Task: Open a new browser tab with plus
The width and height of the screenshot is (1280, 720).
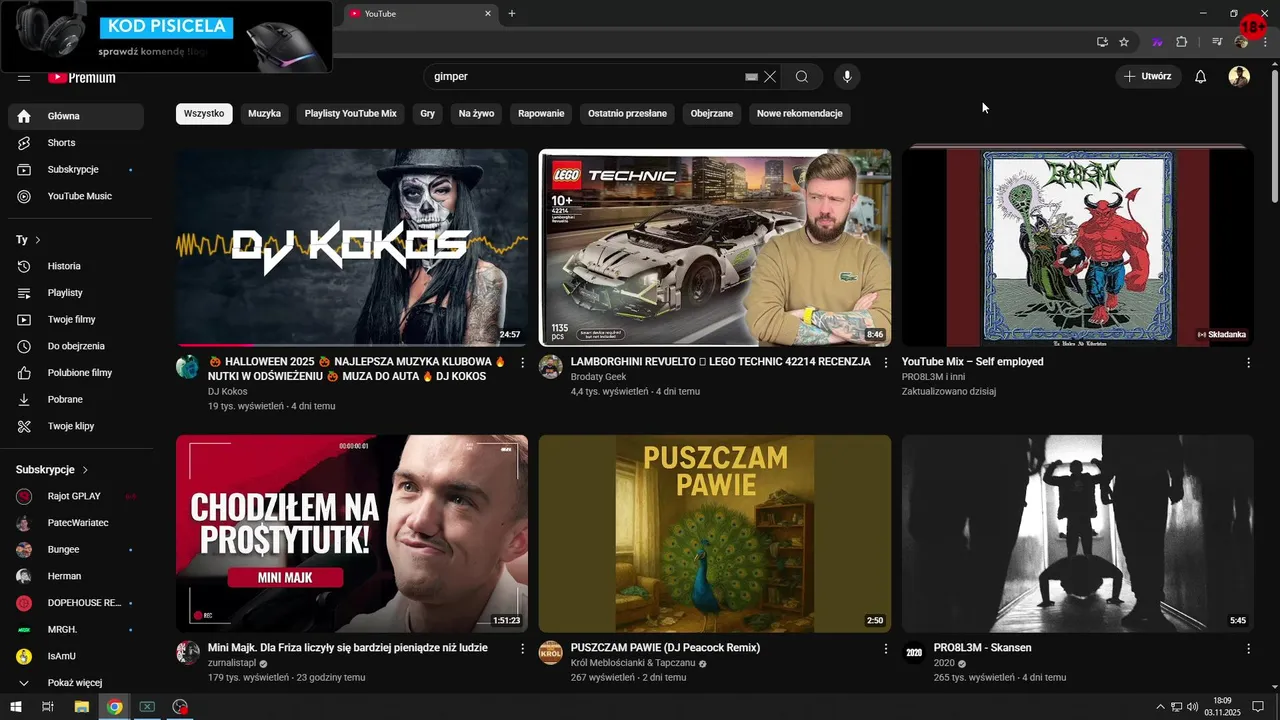Action: [512, 13]
